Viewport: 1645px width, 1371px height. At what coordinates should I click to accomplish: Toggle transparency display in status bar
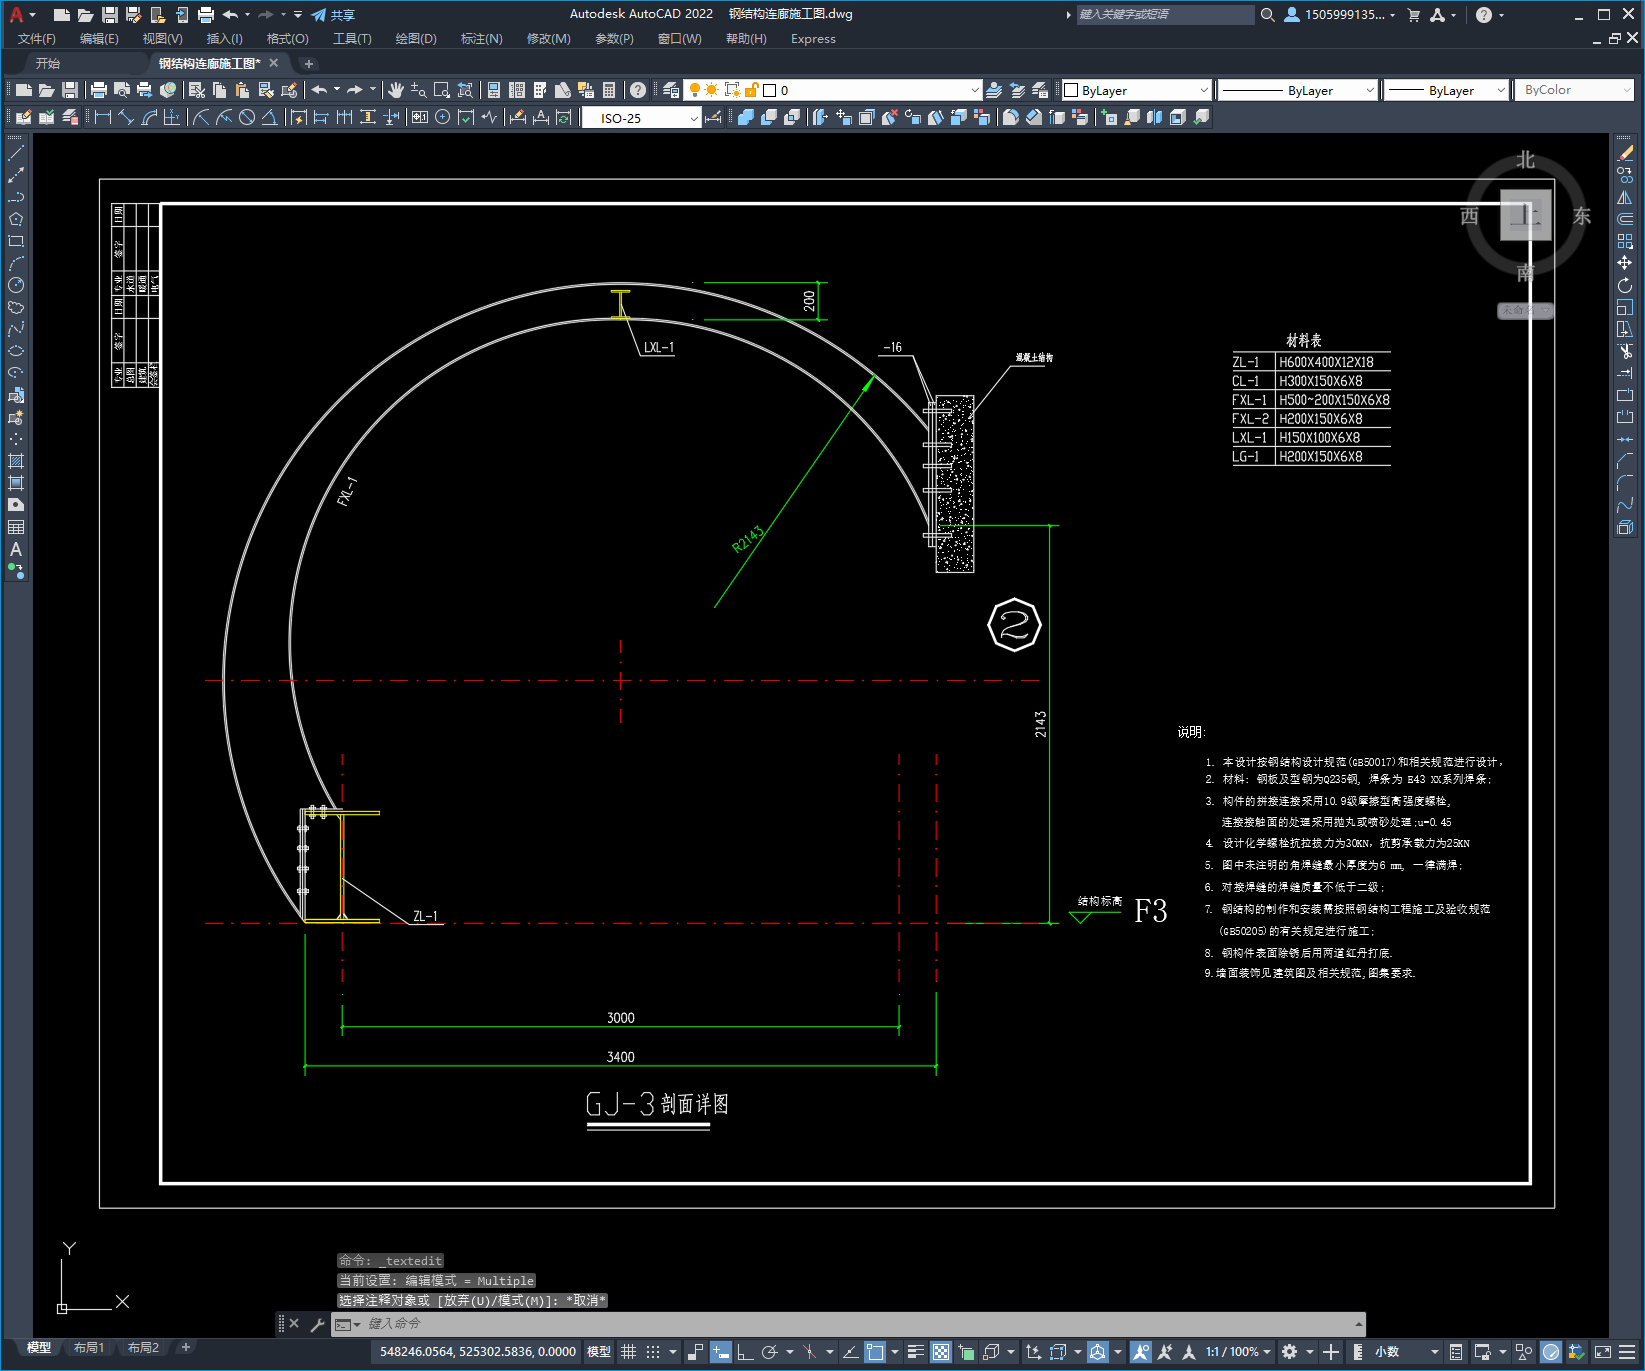(941, 1352)
